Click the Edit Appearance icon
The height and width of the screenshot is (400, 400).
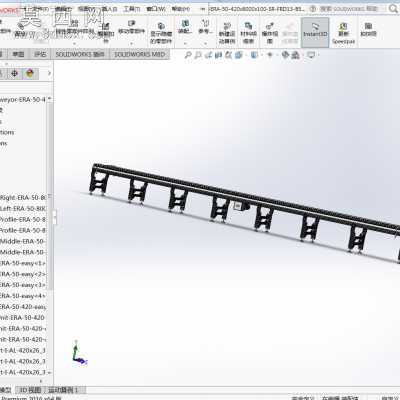coord(285,55)
